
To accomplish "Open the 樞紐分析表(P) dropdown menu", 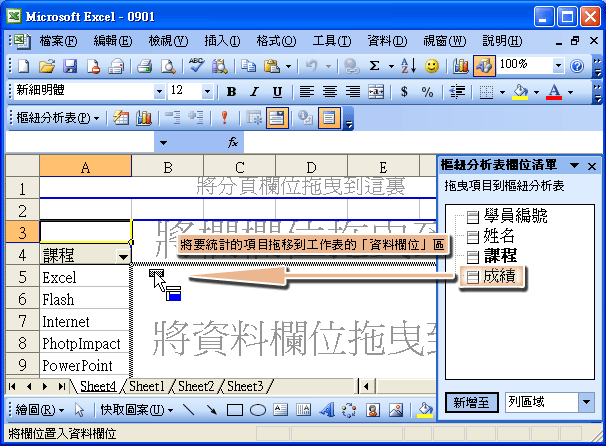I will 58,117.
